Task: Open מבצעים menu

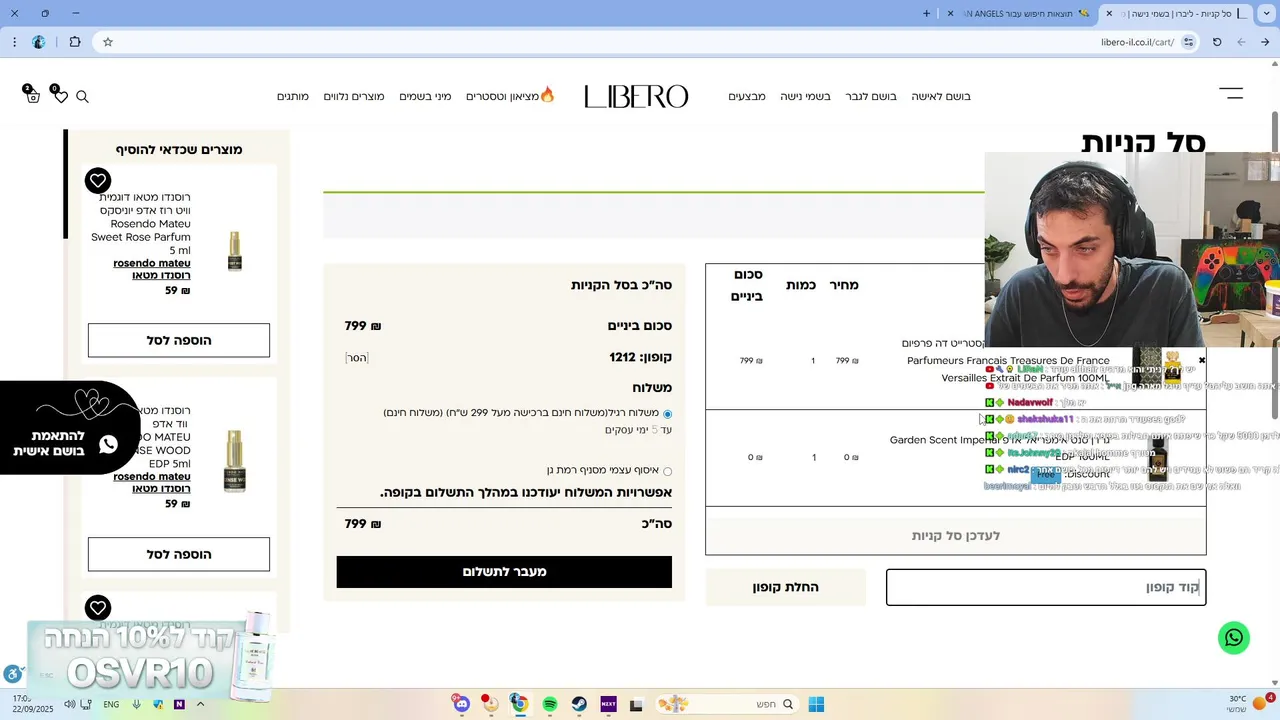Action: [x=747, y=96]
